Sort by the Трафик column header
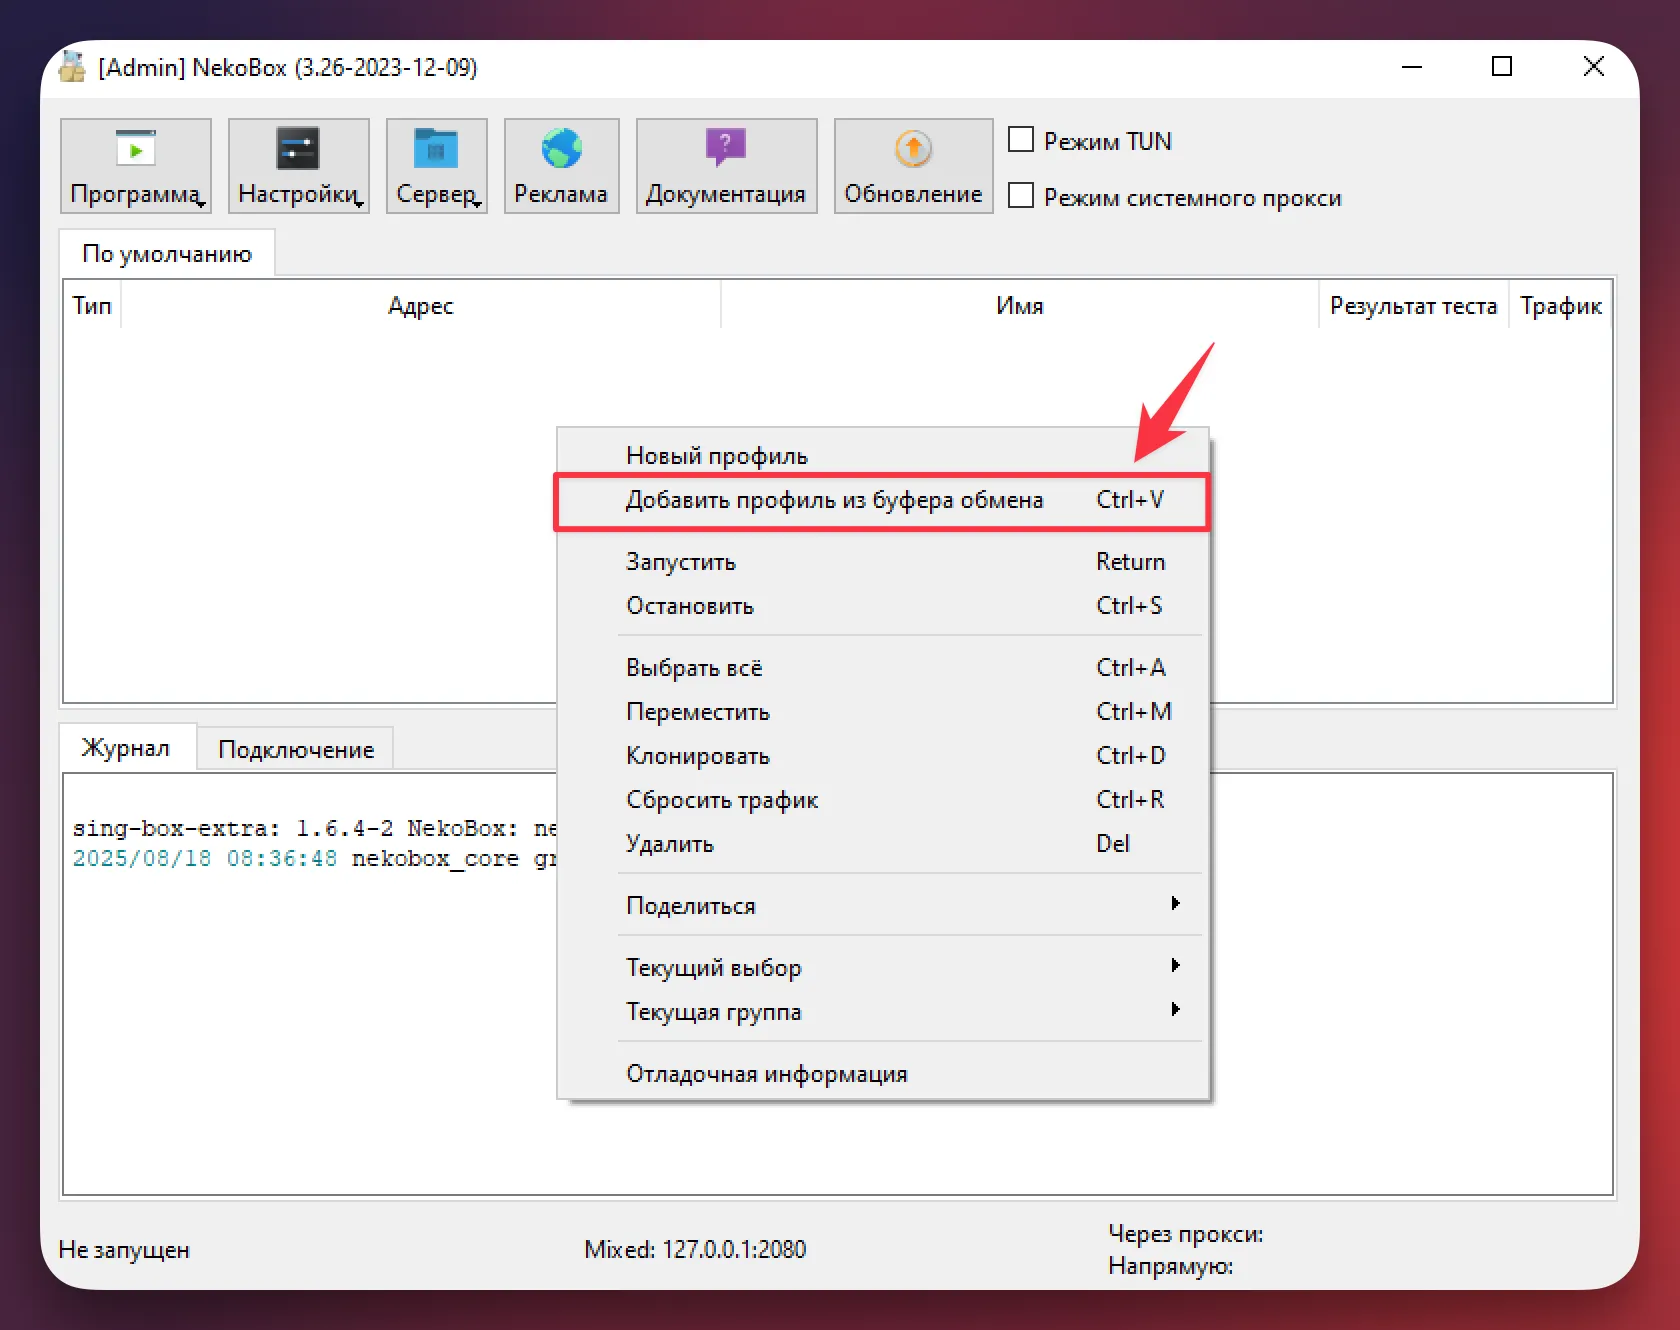Image resolution: width=1680 pixels, height=1330 pixels. (1560, 305)
